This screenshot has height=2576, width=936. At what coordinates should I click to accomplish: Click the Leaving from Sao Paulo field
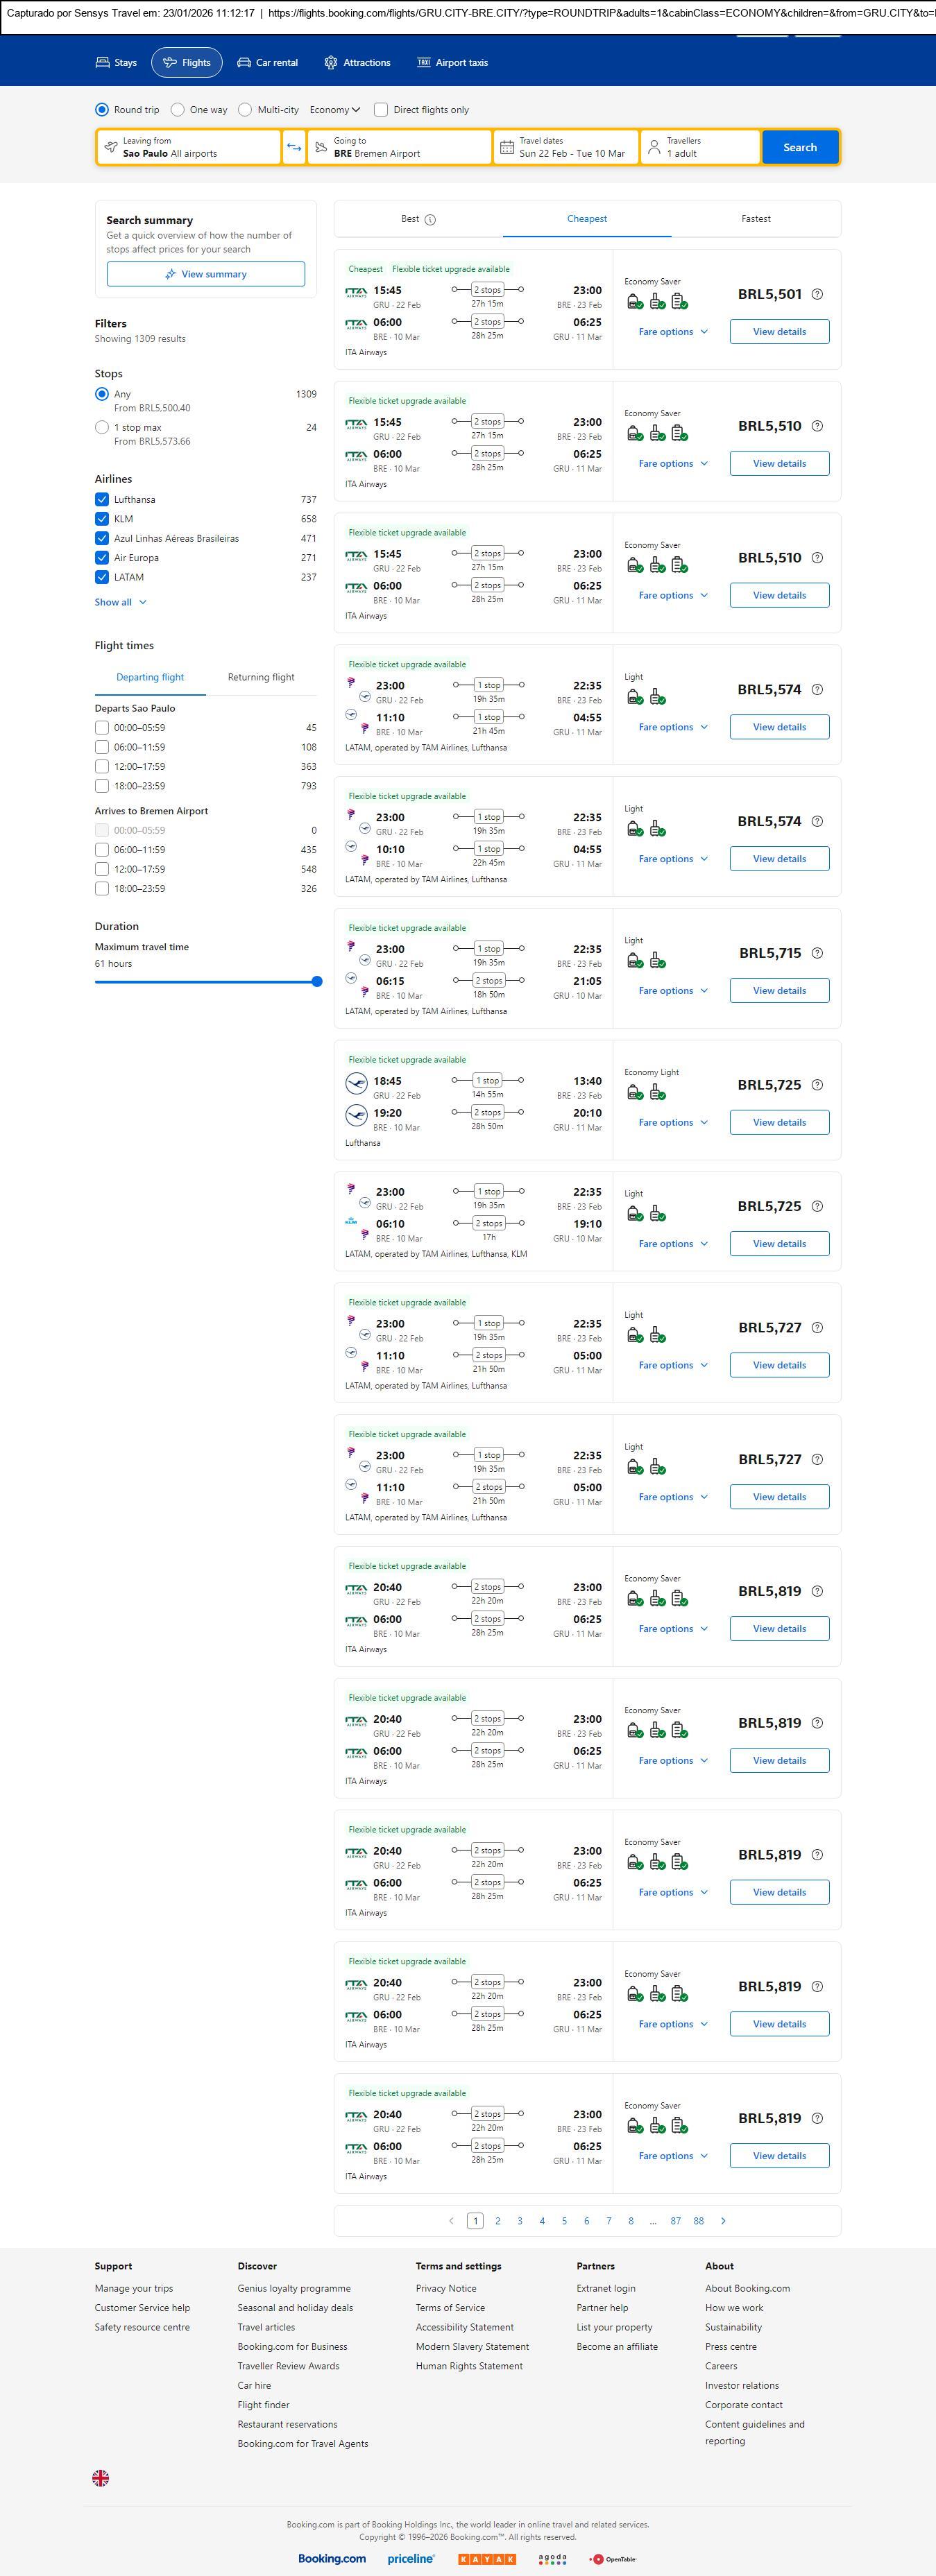(188, 147)
